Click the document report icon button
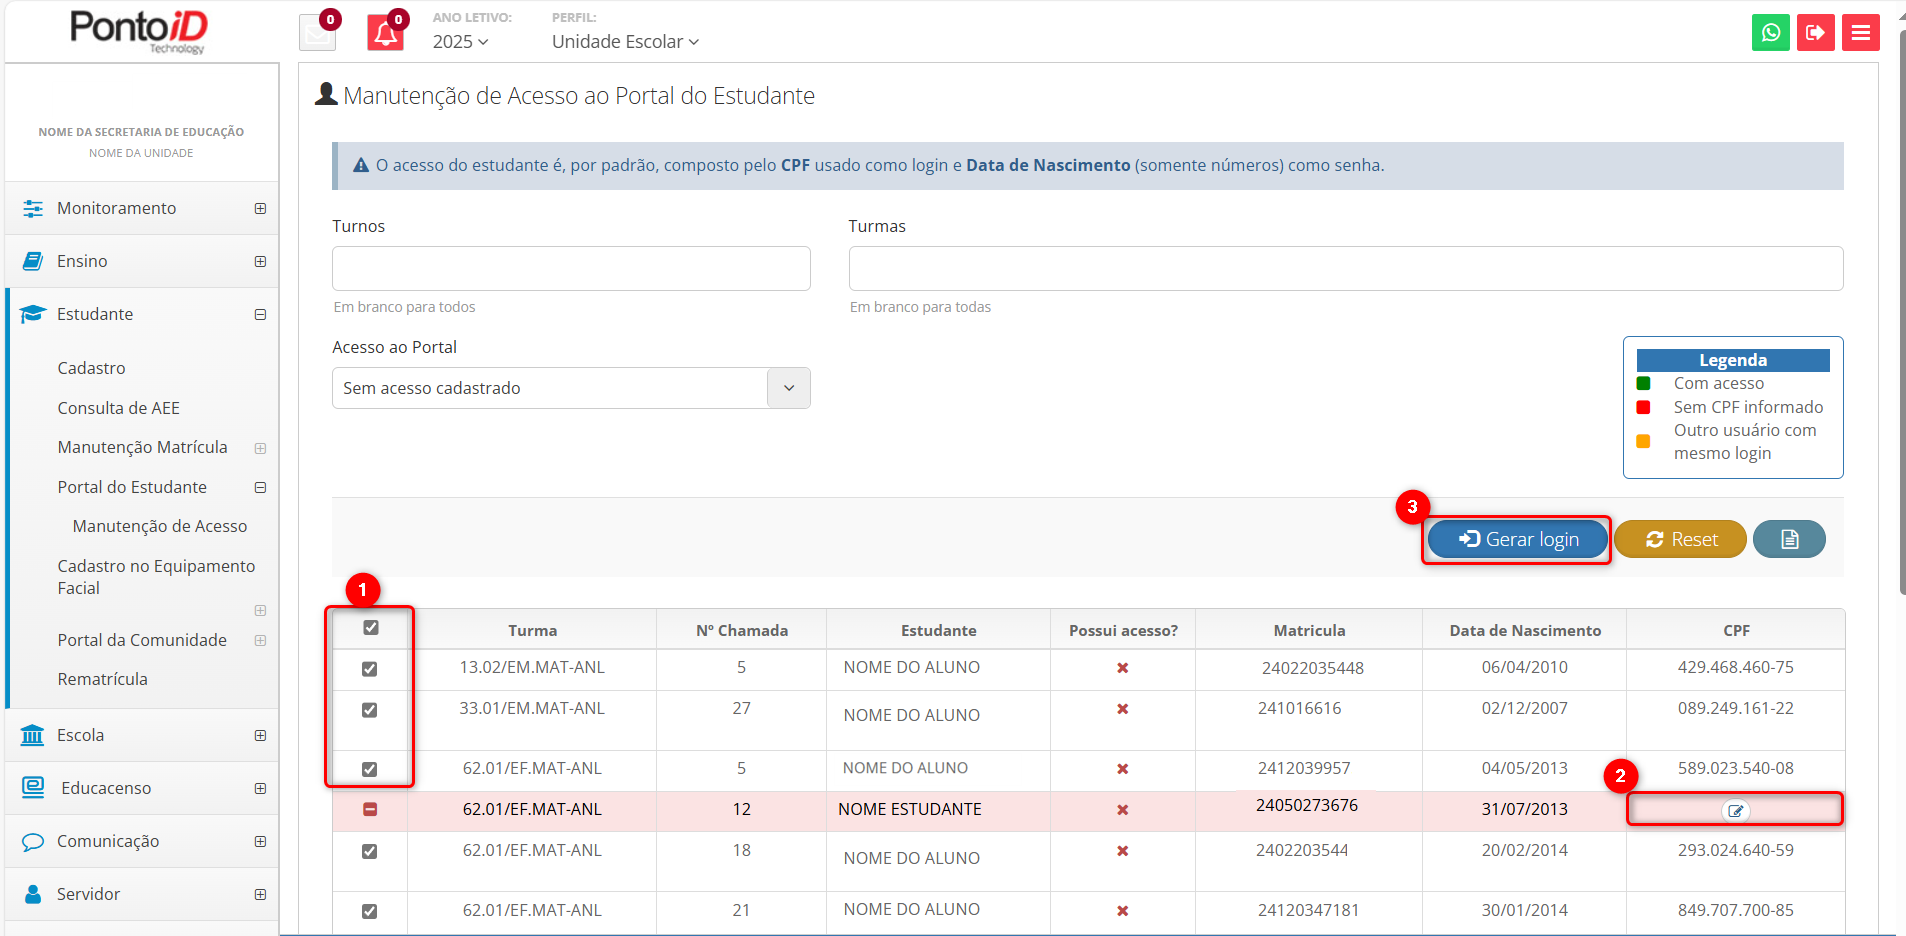The width and height of the screenshot is (1906, 936). pyautogui.click(x=1789, y=539)
